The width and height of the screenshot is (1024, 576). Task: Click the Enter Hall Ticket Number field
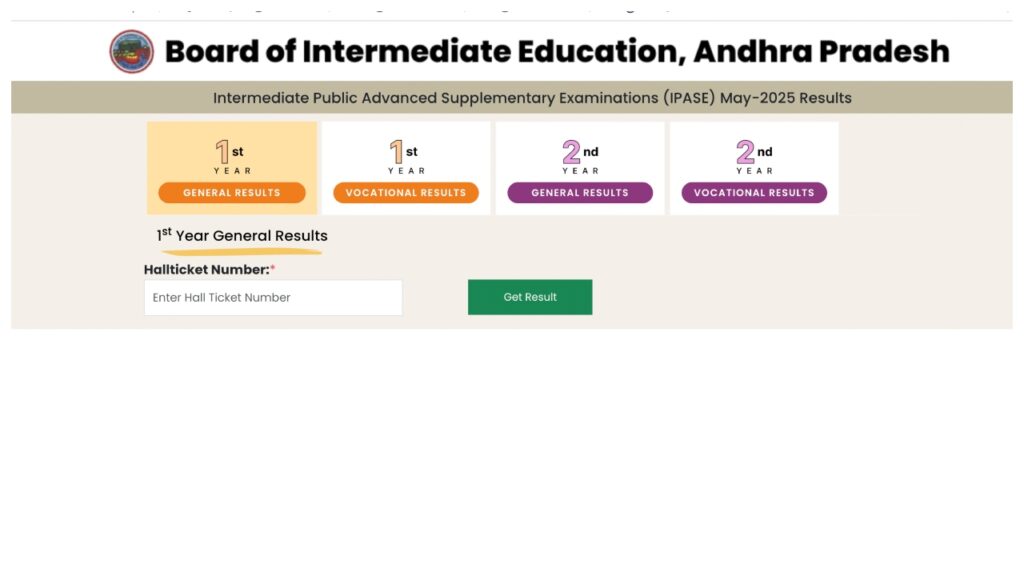point(273,297)
